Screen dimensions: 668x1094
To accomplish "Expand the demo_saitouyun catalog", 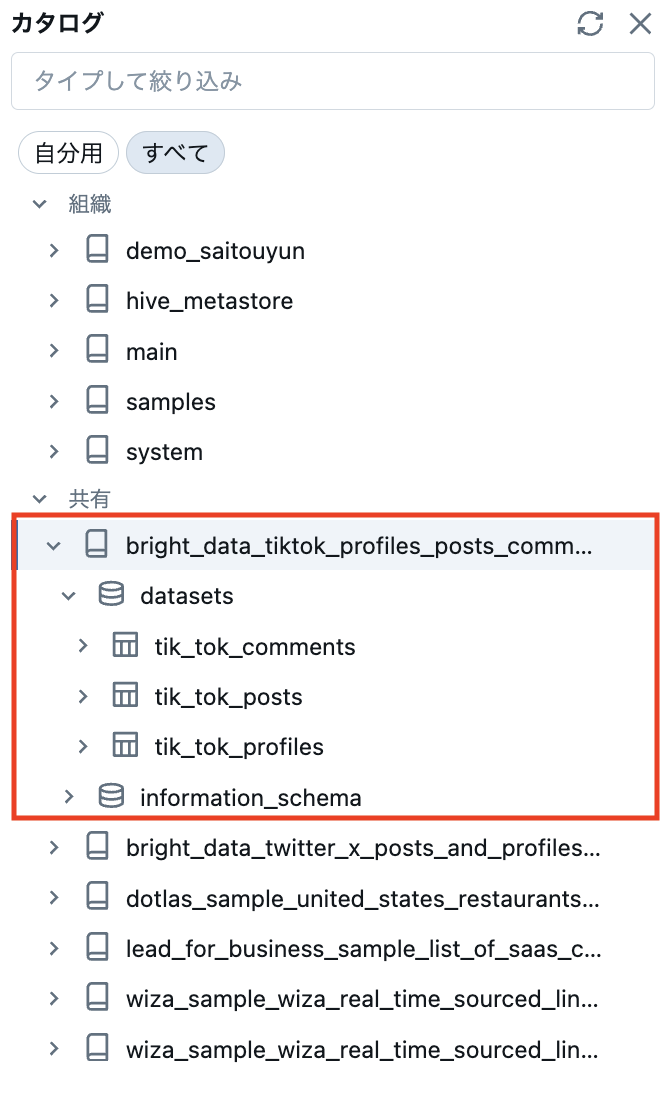I will 54,250.
